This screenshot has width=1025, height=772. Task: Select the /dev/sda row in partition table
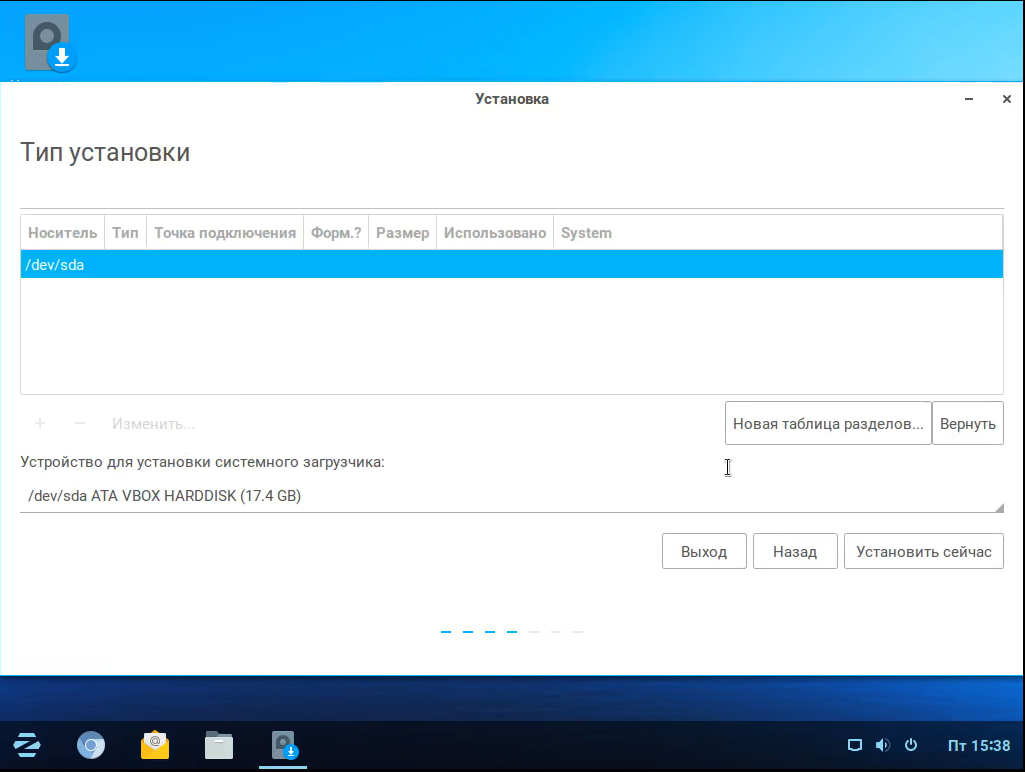511,265
